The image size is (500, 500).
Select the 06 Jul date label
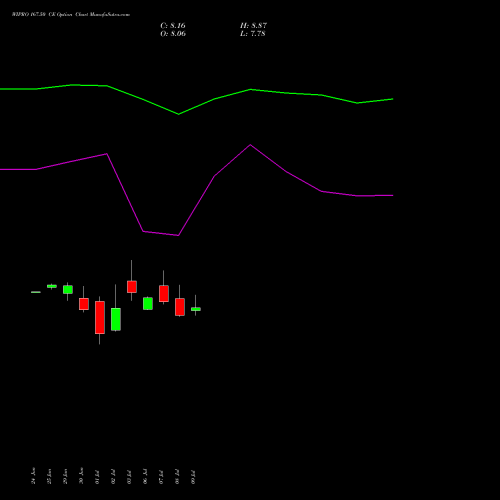pos(145,477)
